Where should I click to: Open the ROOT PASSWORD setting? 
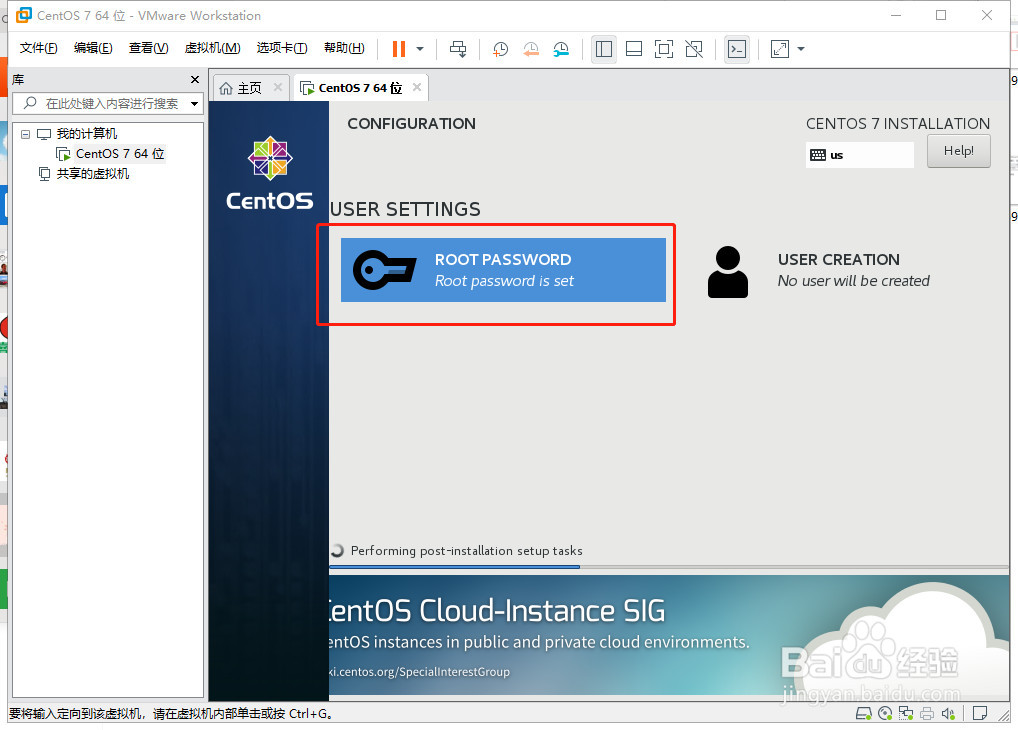coord(503,270)
